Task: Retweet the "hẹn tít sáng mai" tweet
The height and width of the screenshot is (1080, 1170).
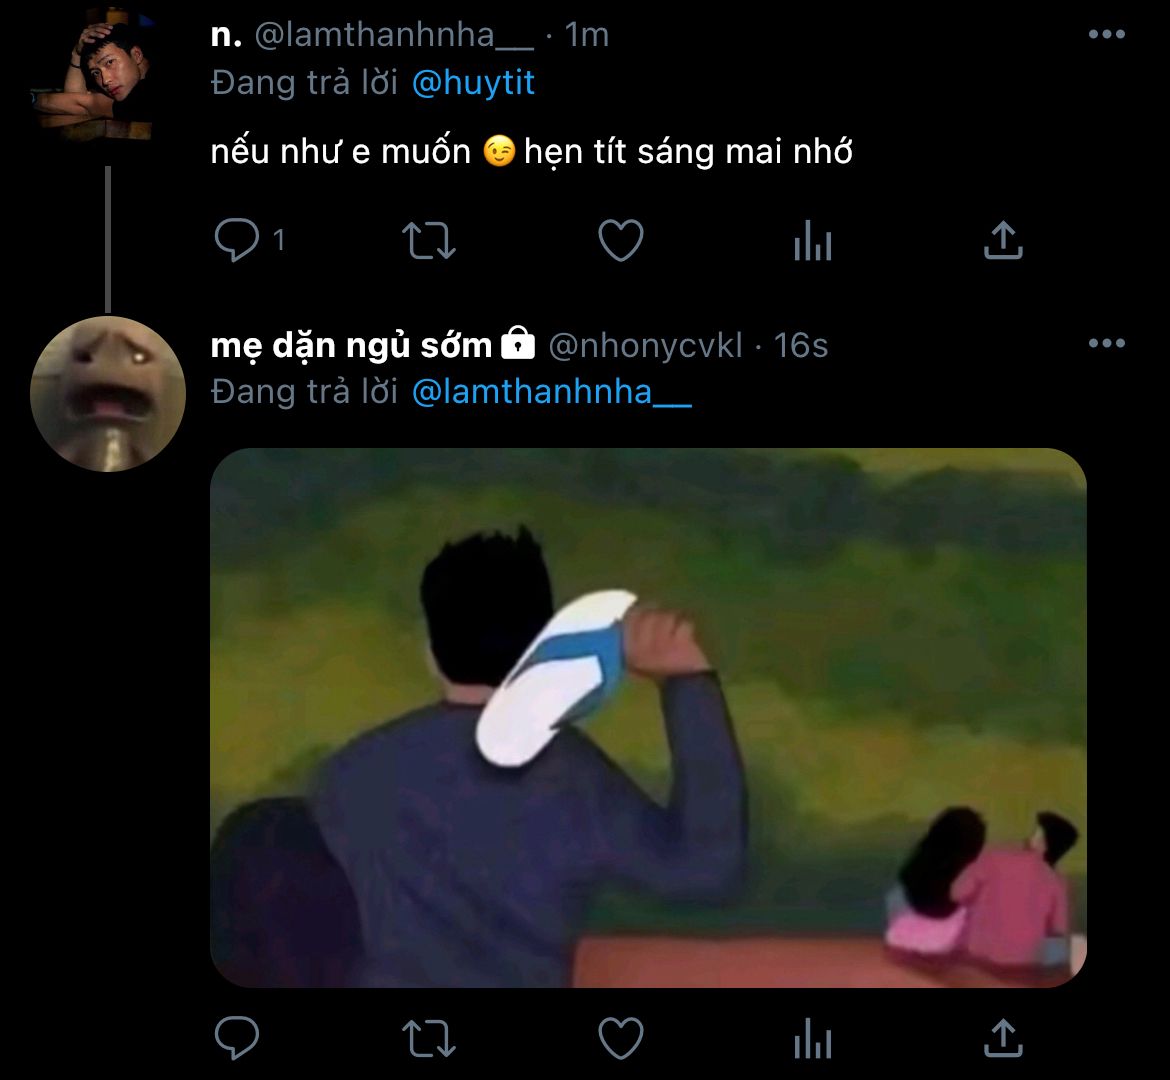Action: coord(428,241)
